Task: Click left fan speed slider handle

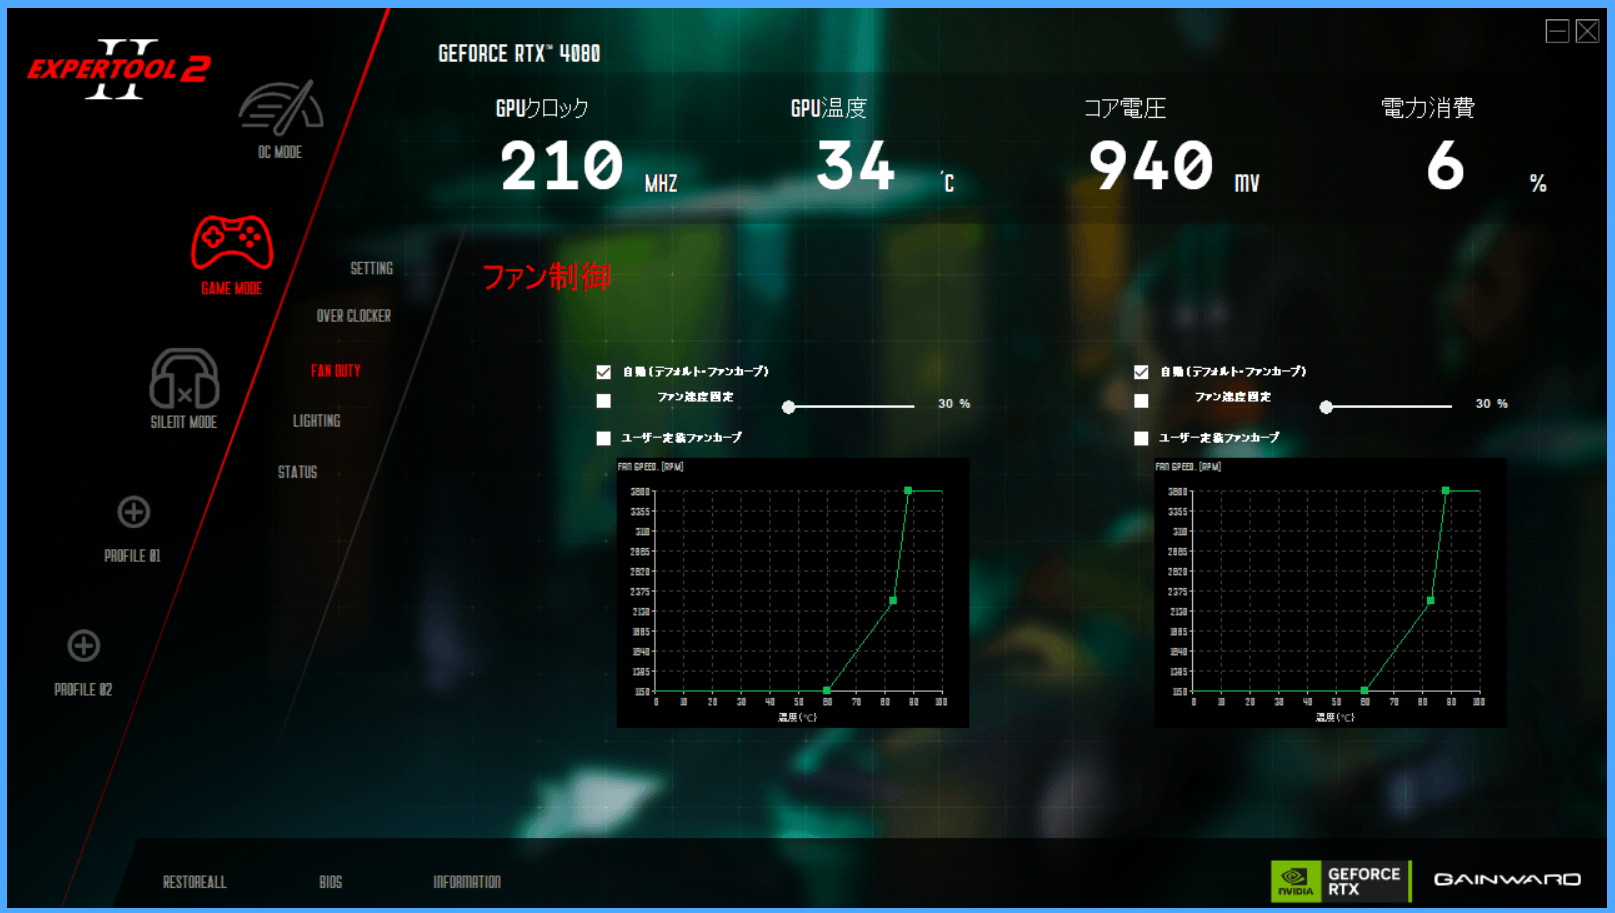Action: (x=789, y=407)
